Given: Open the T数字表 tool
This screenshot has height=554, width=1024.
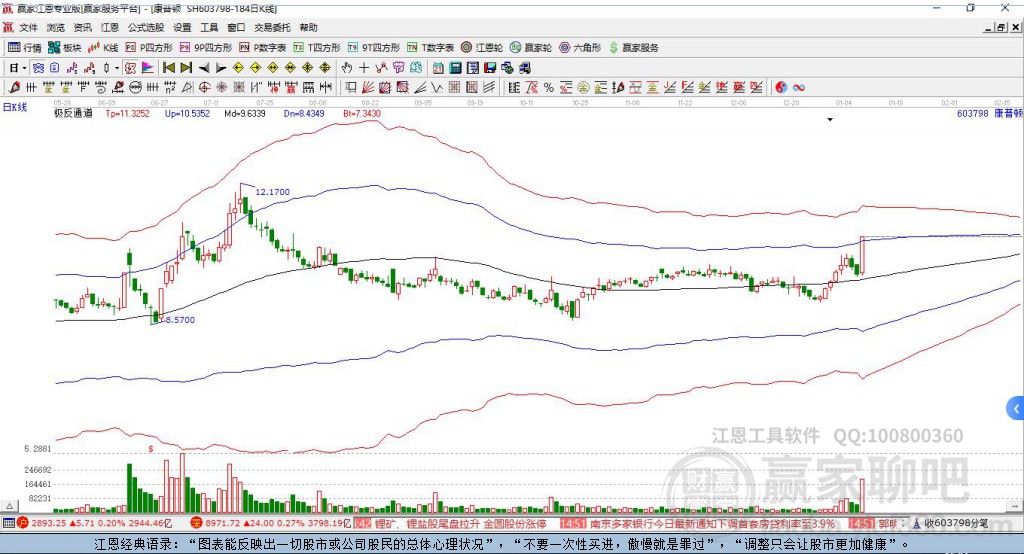Looking at the screenshot, I should click(x=430, y=48).
